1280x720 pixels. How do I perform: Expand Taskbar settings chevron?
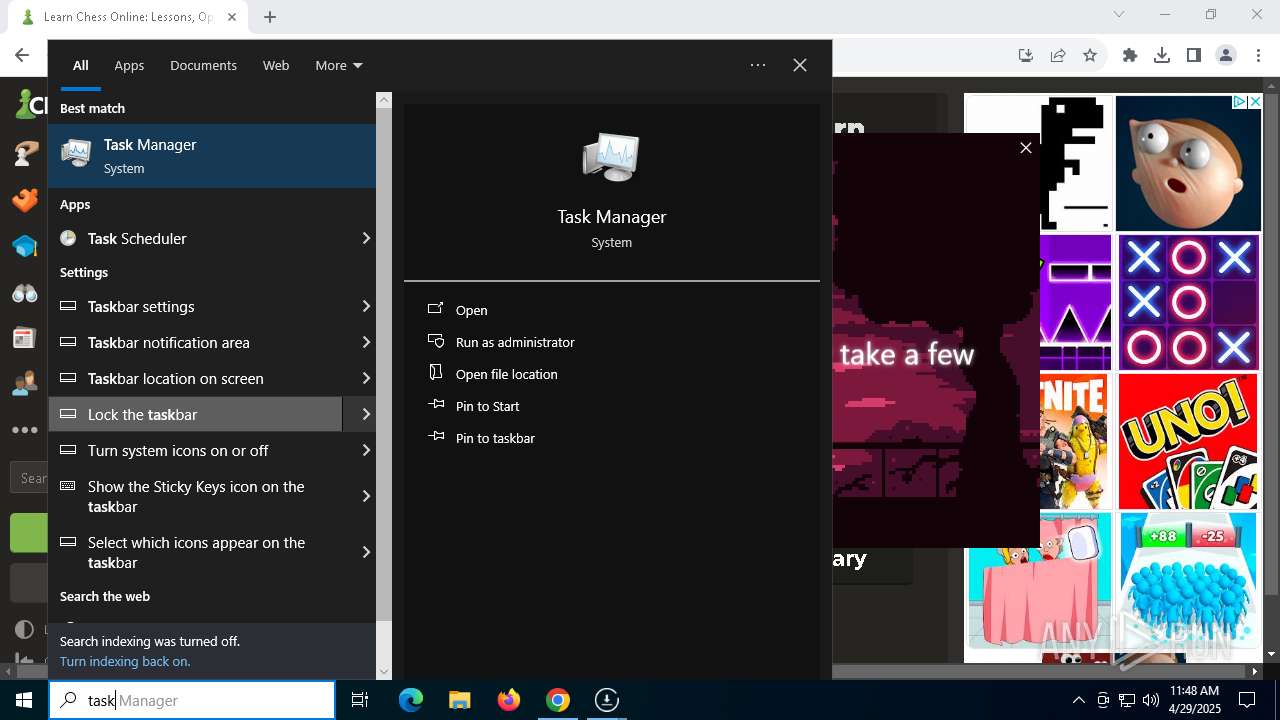pyautogui.click(x=365, y=306)
